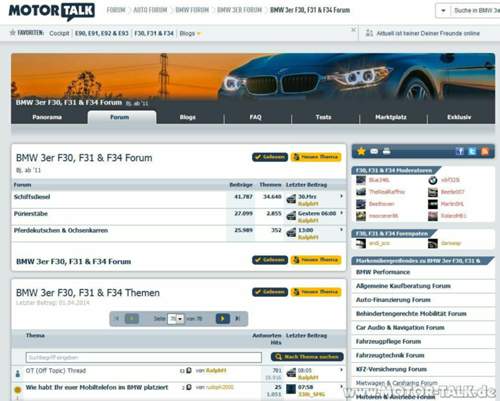This screenshot has height=401, width=500.
Task: Click BMW 3ER FORUM breadcrumb
Action: [x=239, y=10]
